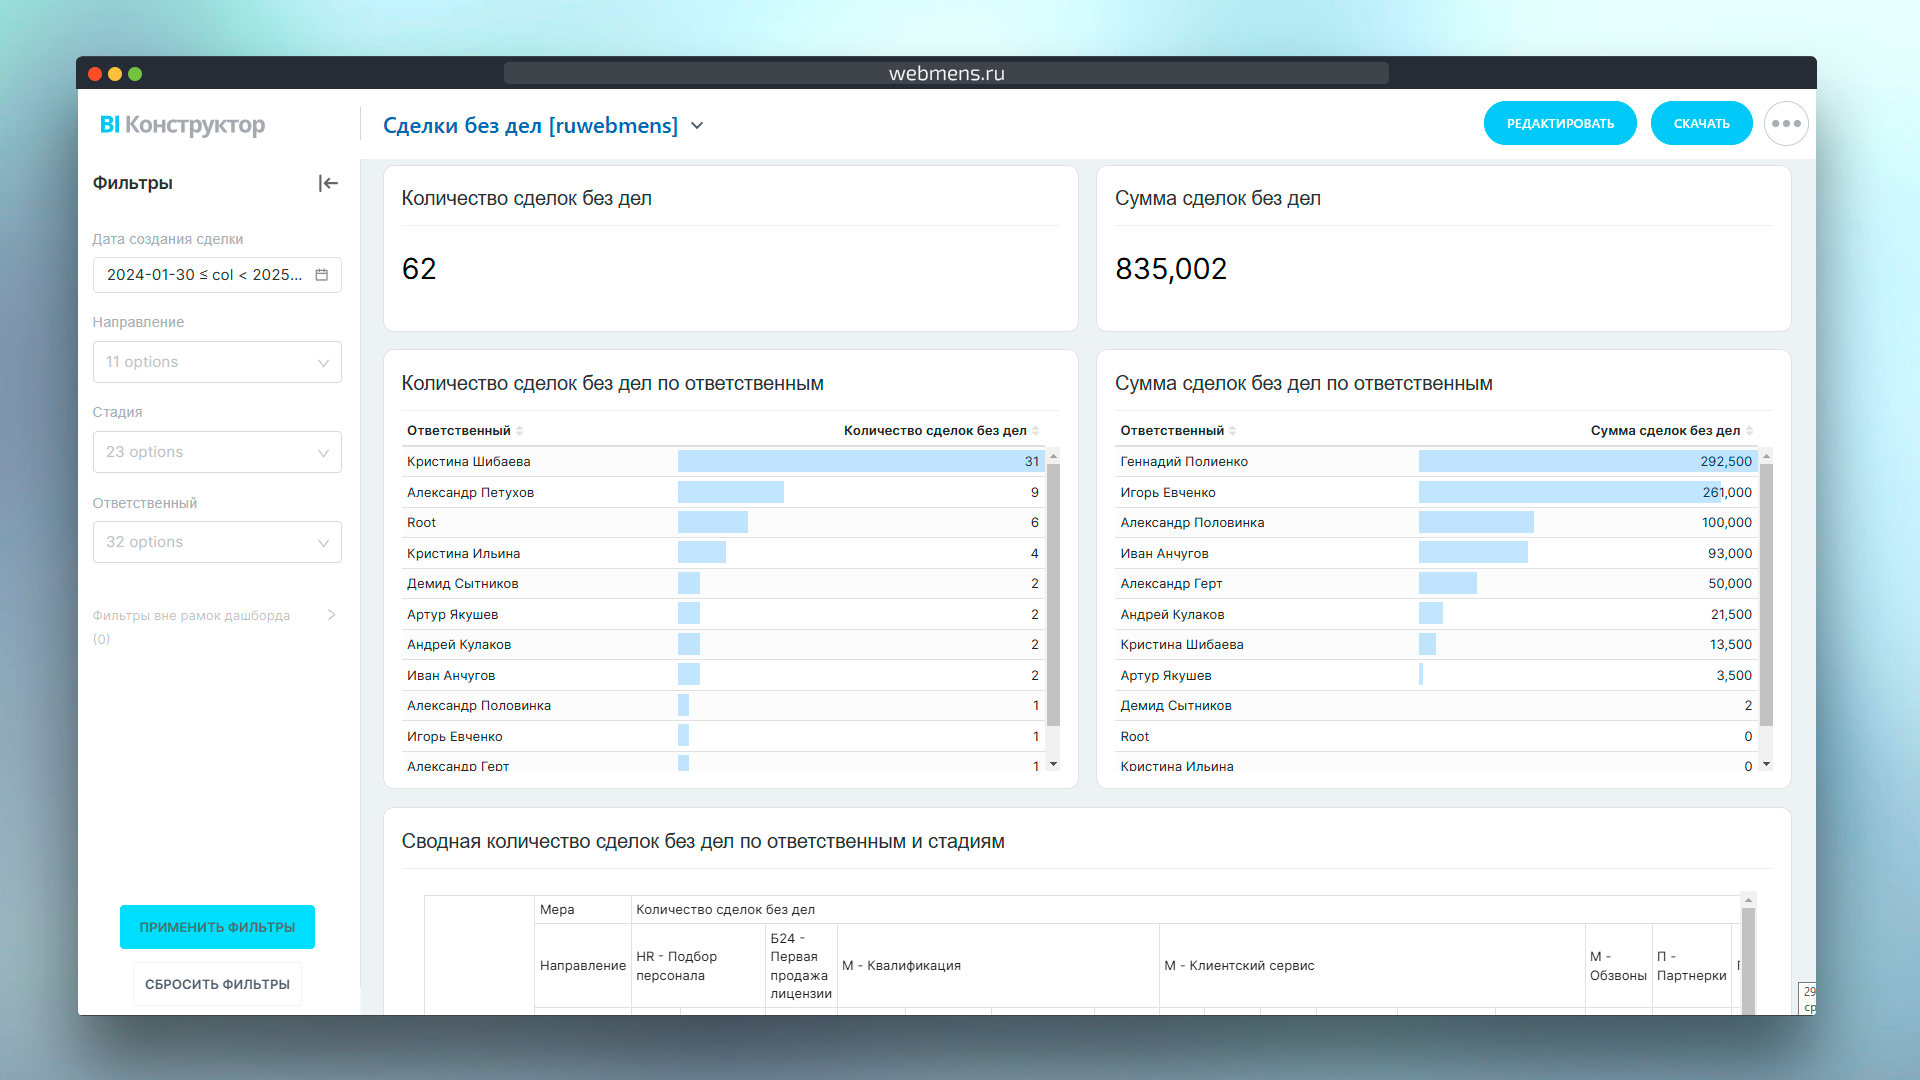Click the date range input field

205,275
